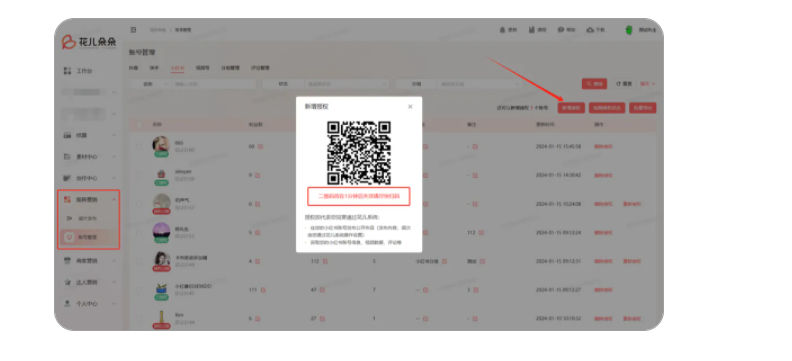This screenshot has height=361, width=792.
Task: Expand filters with 展开 toggle
Action: (648, 84)
